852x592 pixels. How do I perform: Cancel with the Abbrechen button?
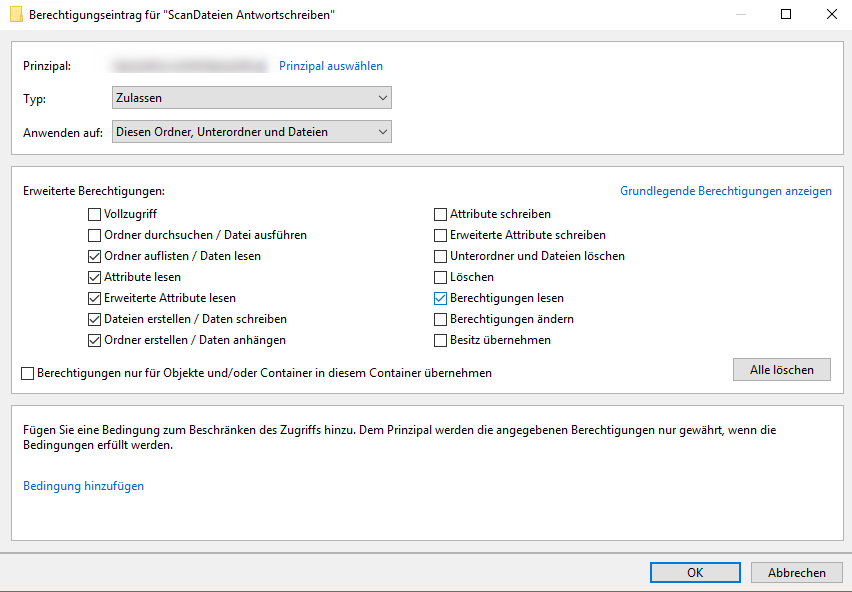pyautogui.click(x=797, y=572)
